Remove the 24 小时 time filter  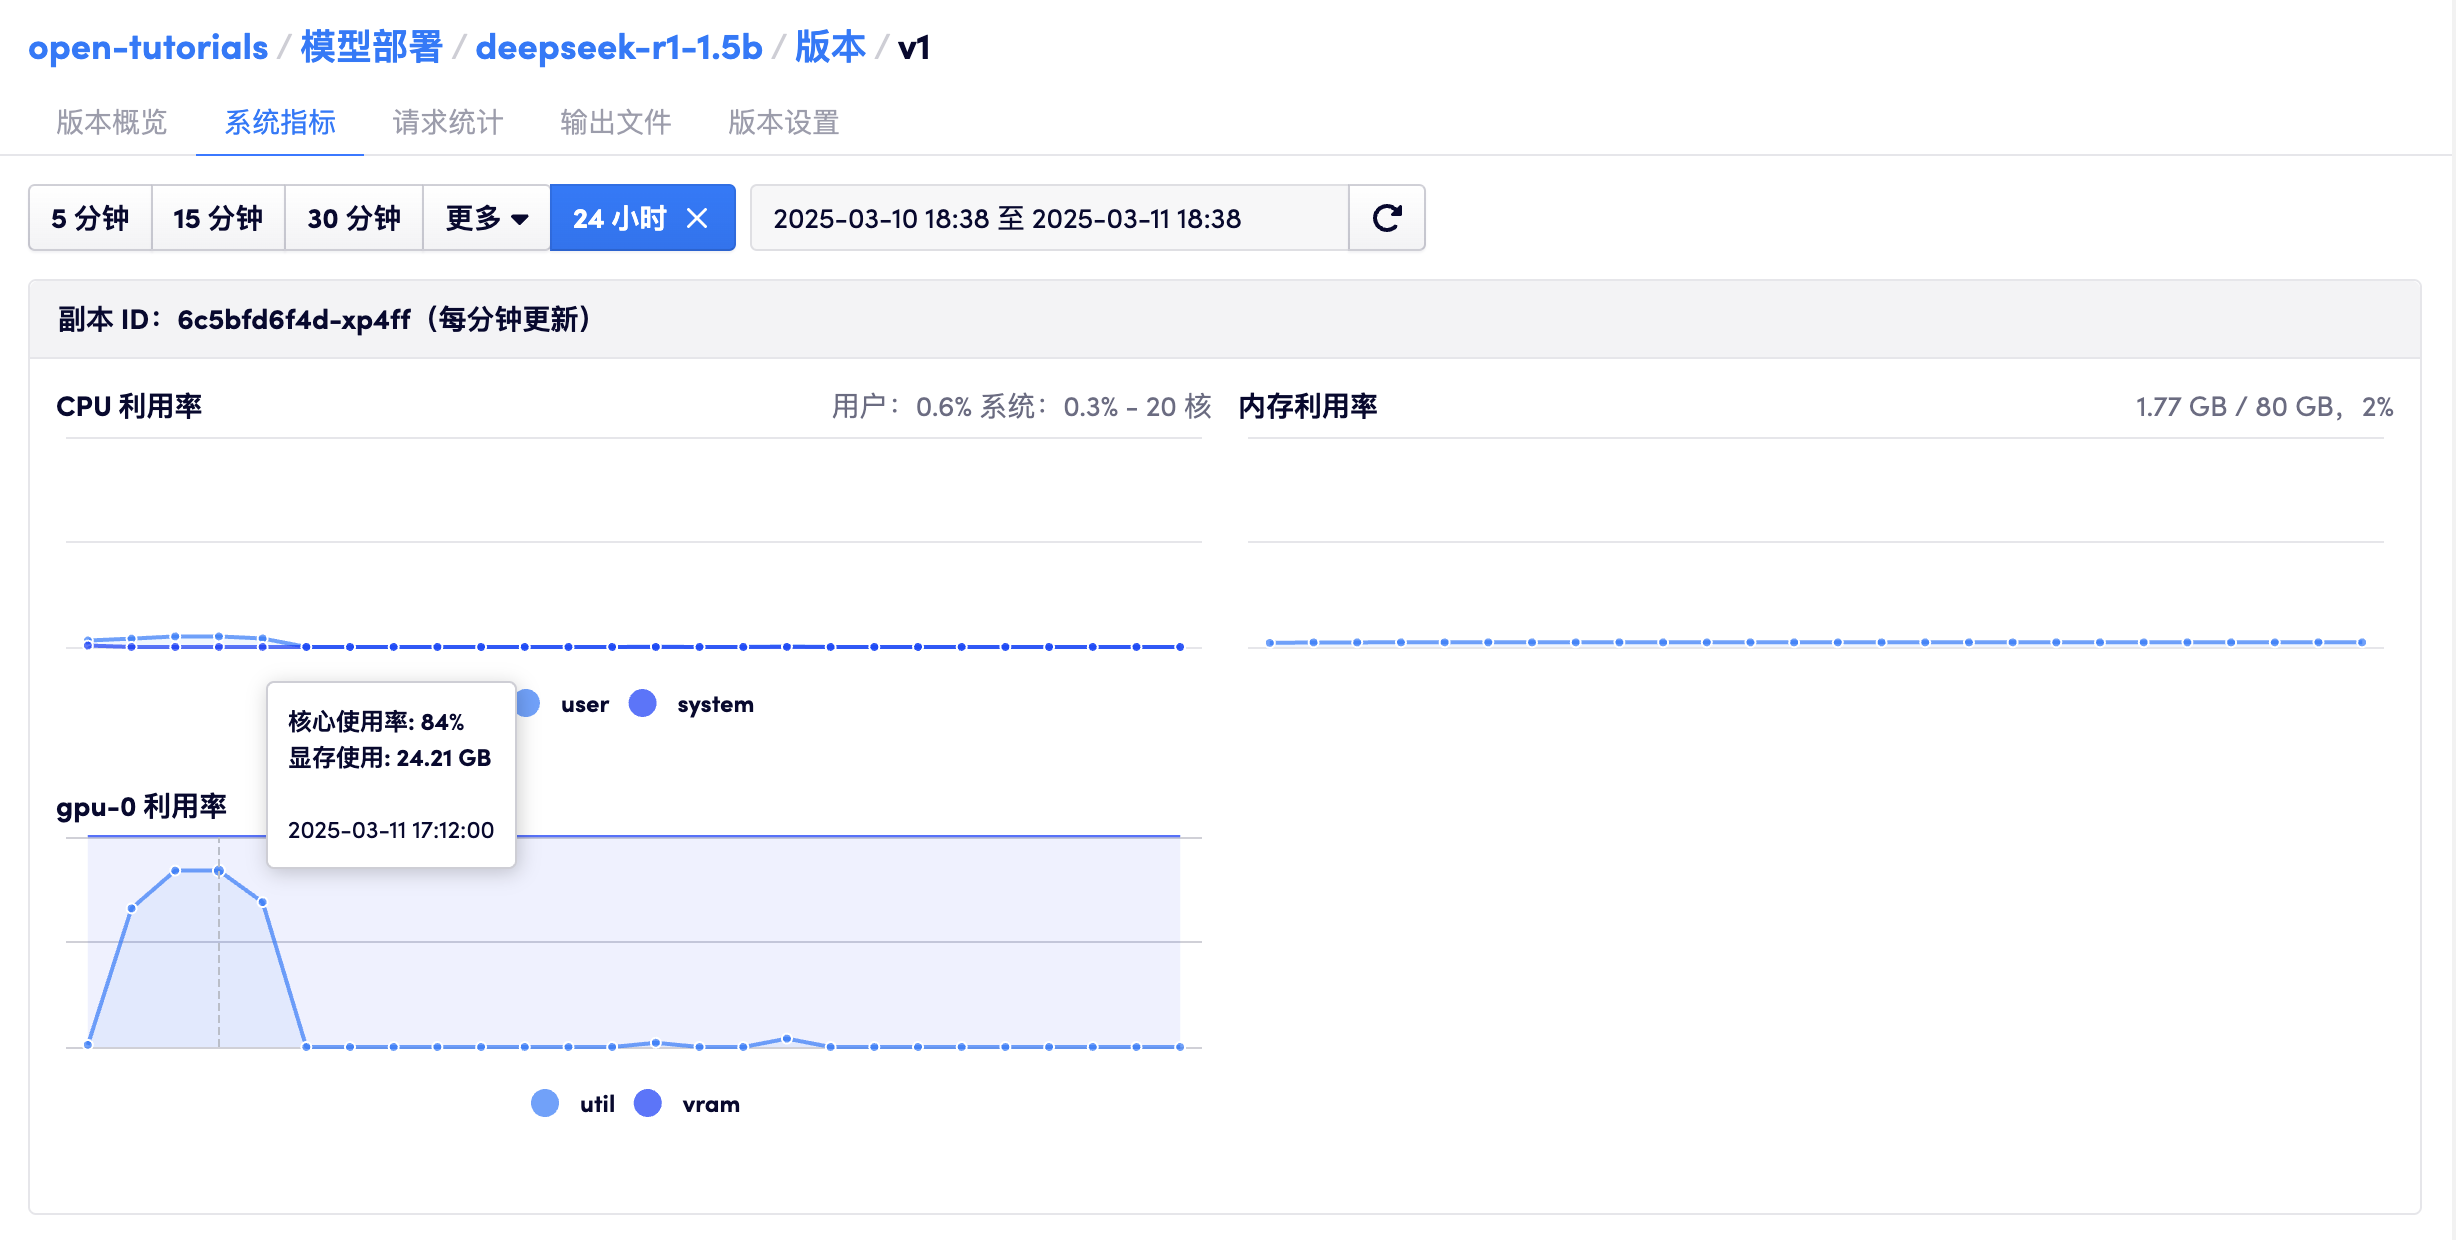pos(700,218)
